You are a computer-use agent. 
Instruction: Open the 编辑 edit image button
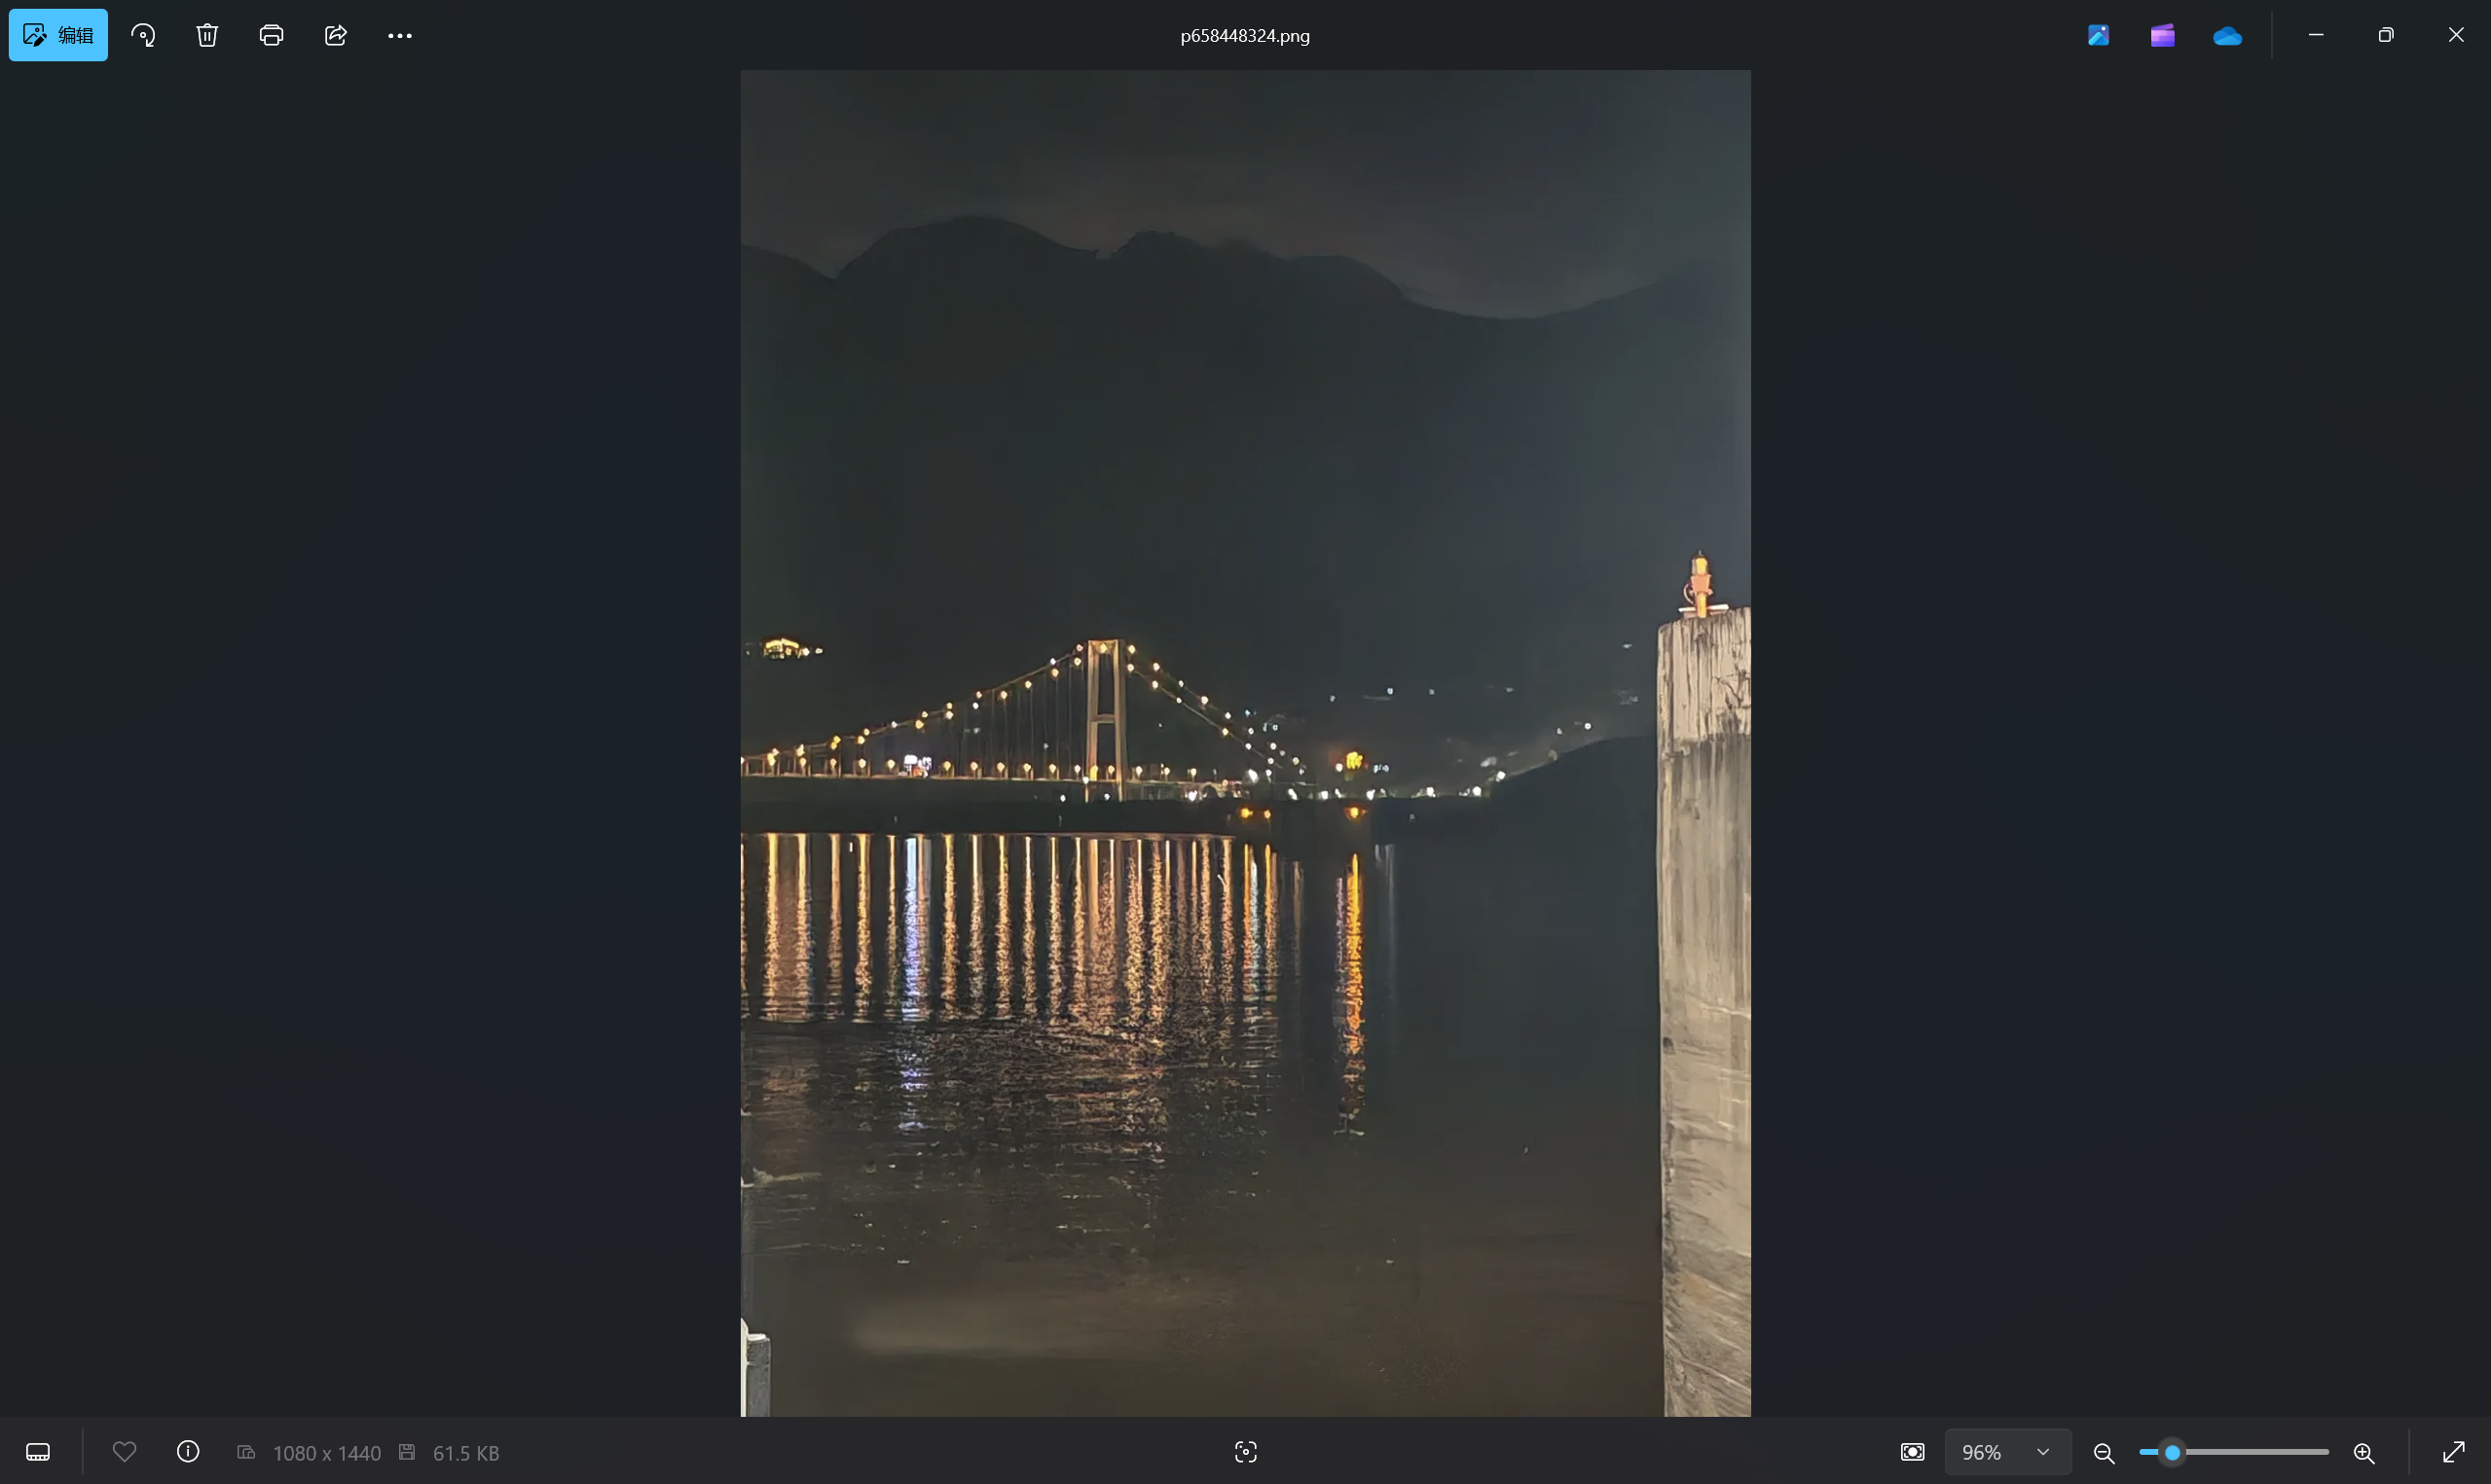58,35
